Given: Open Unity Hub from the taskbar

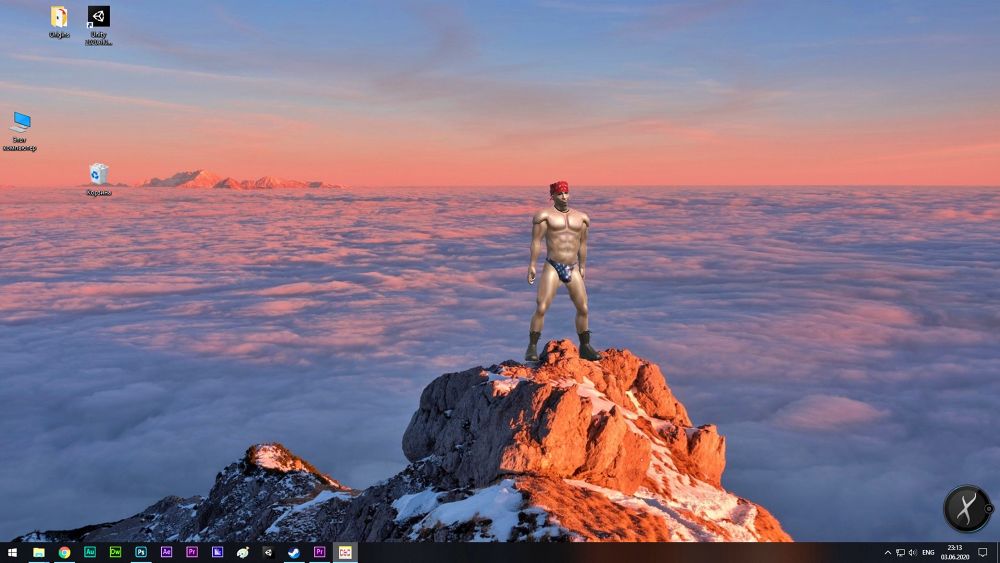Looking at the screenshot, I should click(x=268, y=552).
